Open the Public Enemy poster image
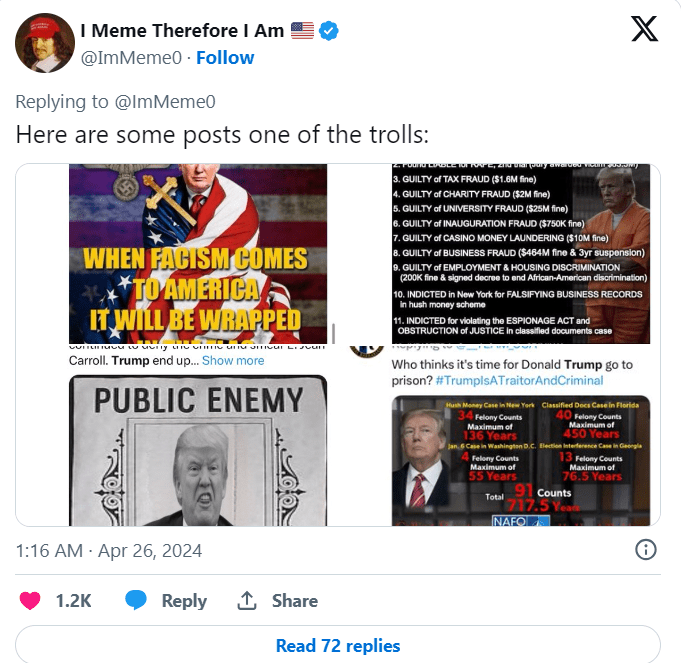 [x=198, y=451]
